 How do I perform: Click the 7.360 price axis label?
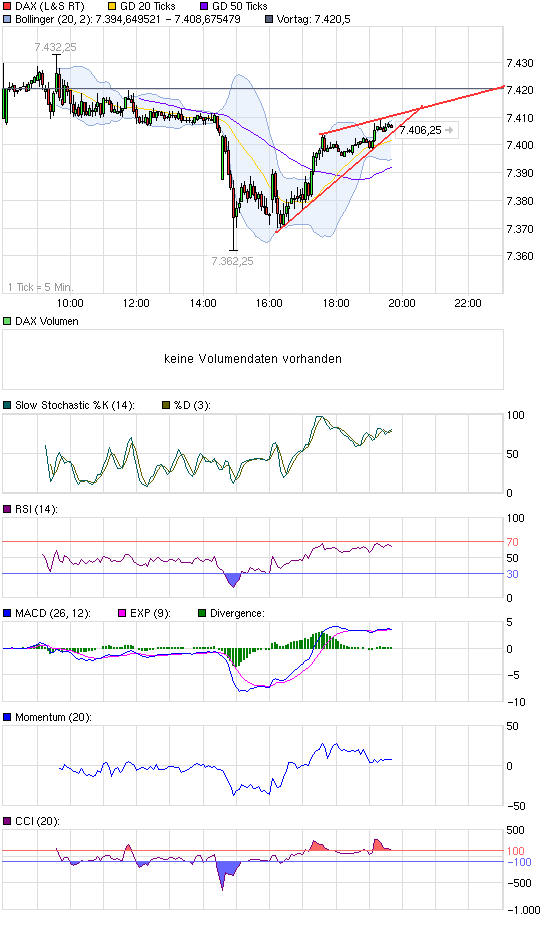point(519,256)
